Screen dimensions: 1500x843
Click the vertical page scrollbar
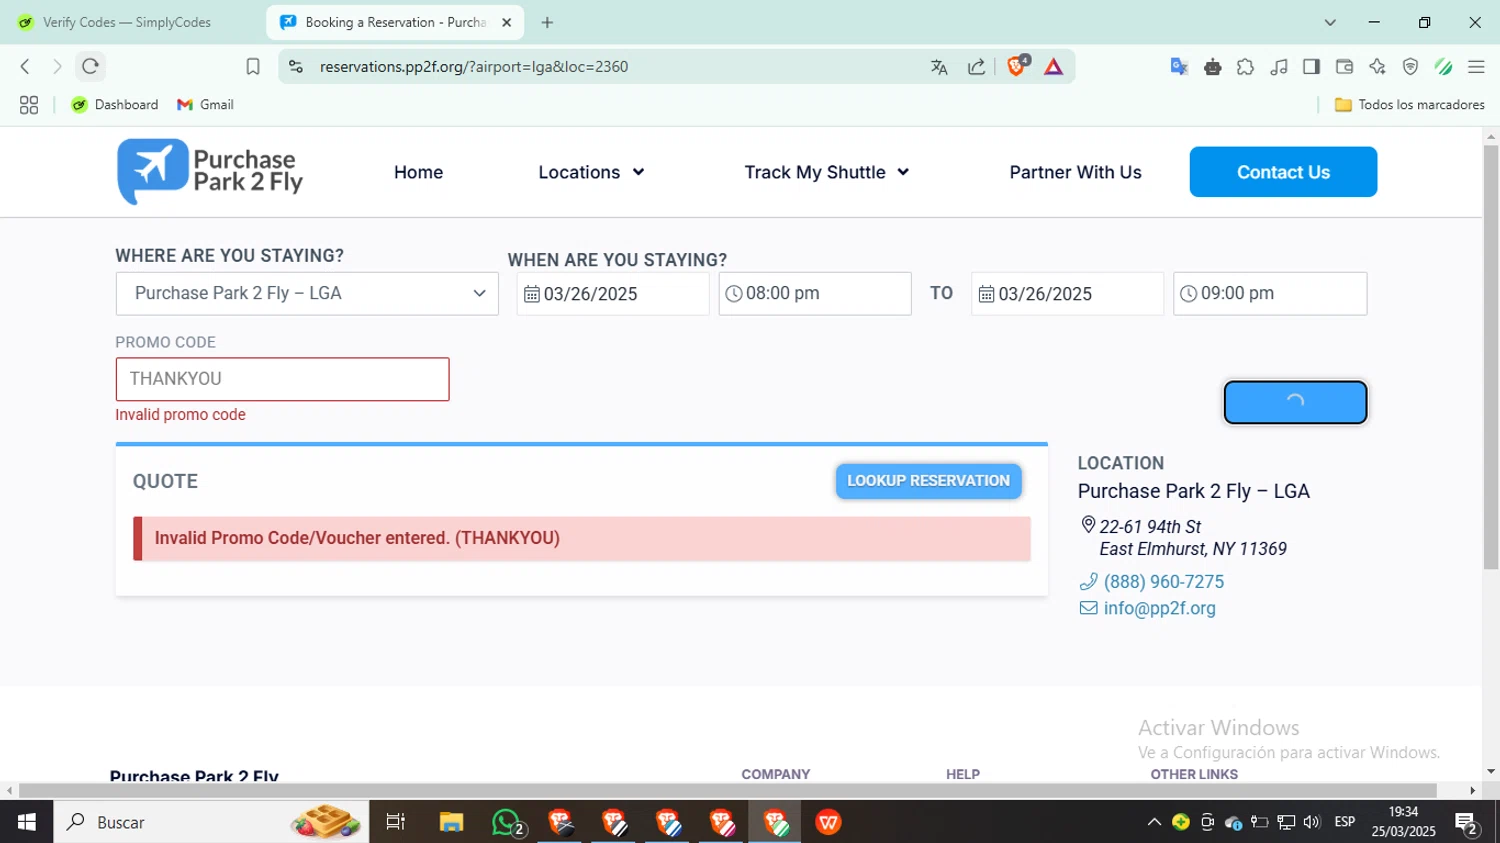coord(1491,357)
